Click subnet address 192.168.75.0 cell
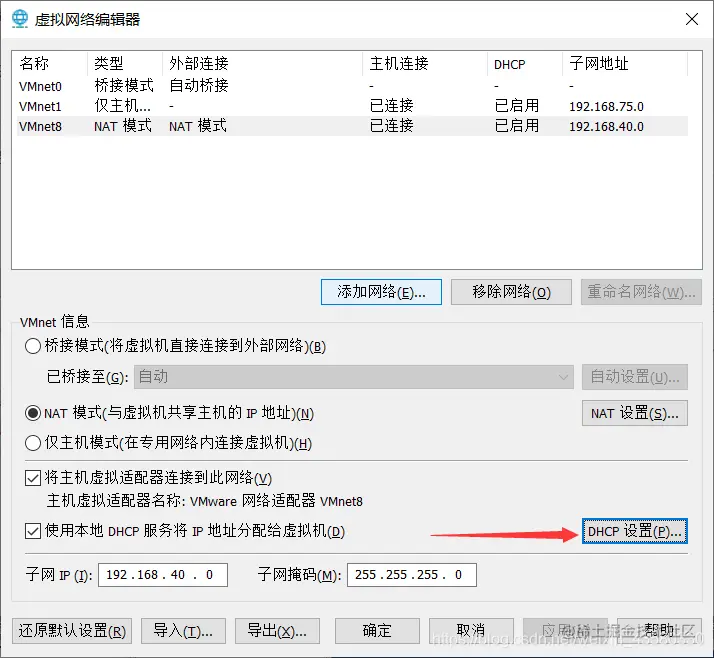Viewport: 714px width, 658px height. (607, 107)
